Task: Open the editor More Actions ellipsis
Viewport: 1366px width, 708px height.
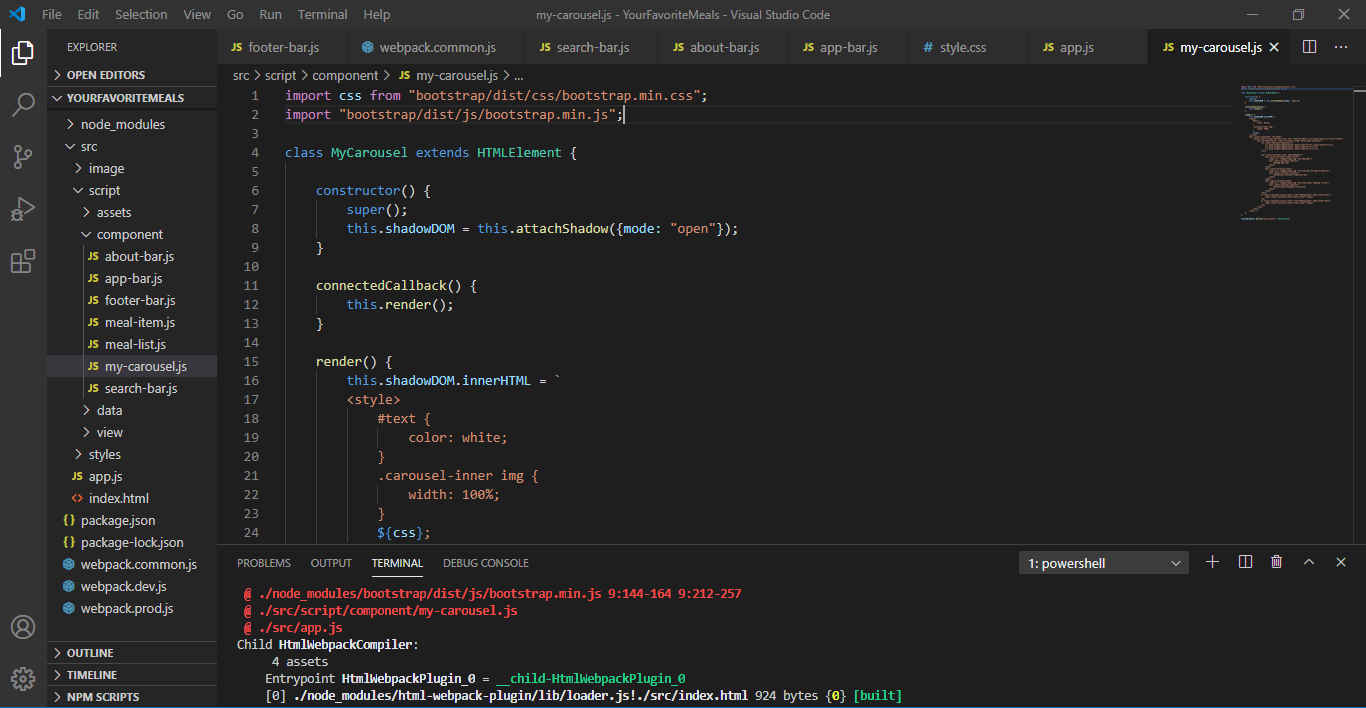Action: 1341,47
